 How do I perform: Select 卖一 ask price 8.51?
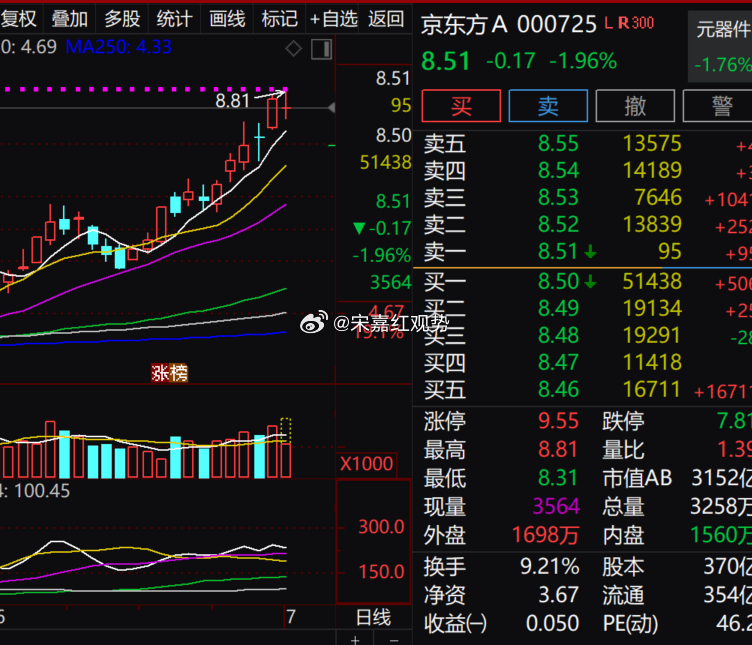[557, 251]
